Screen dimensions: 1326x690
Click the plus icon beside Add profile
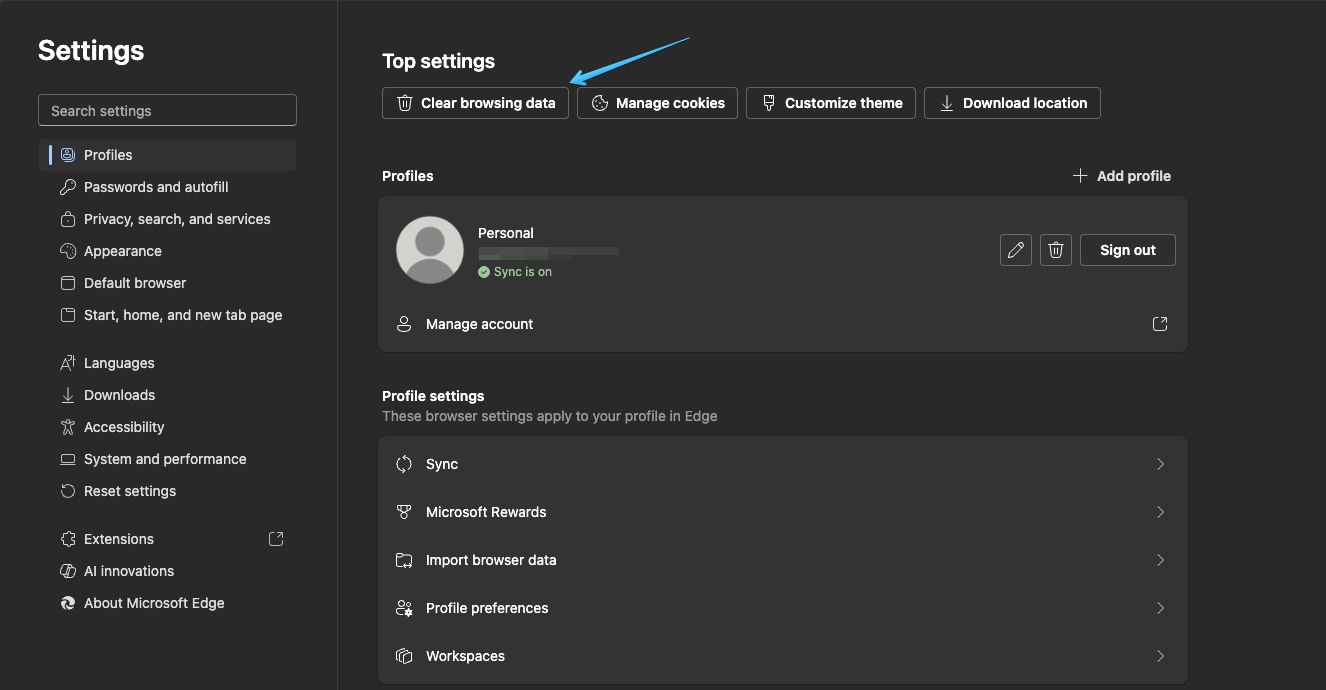click(x=1080, y=176)
